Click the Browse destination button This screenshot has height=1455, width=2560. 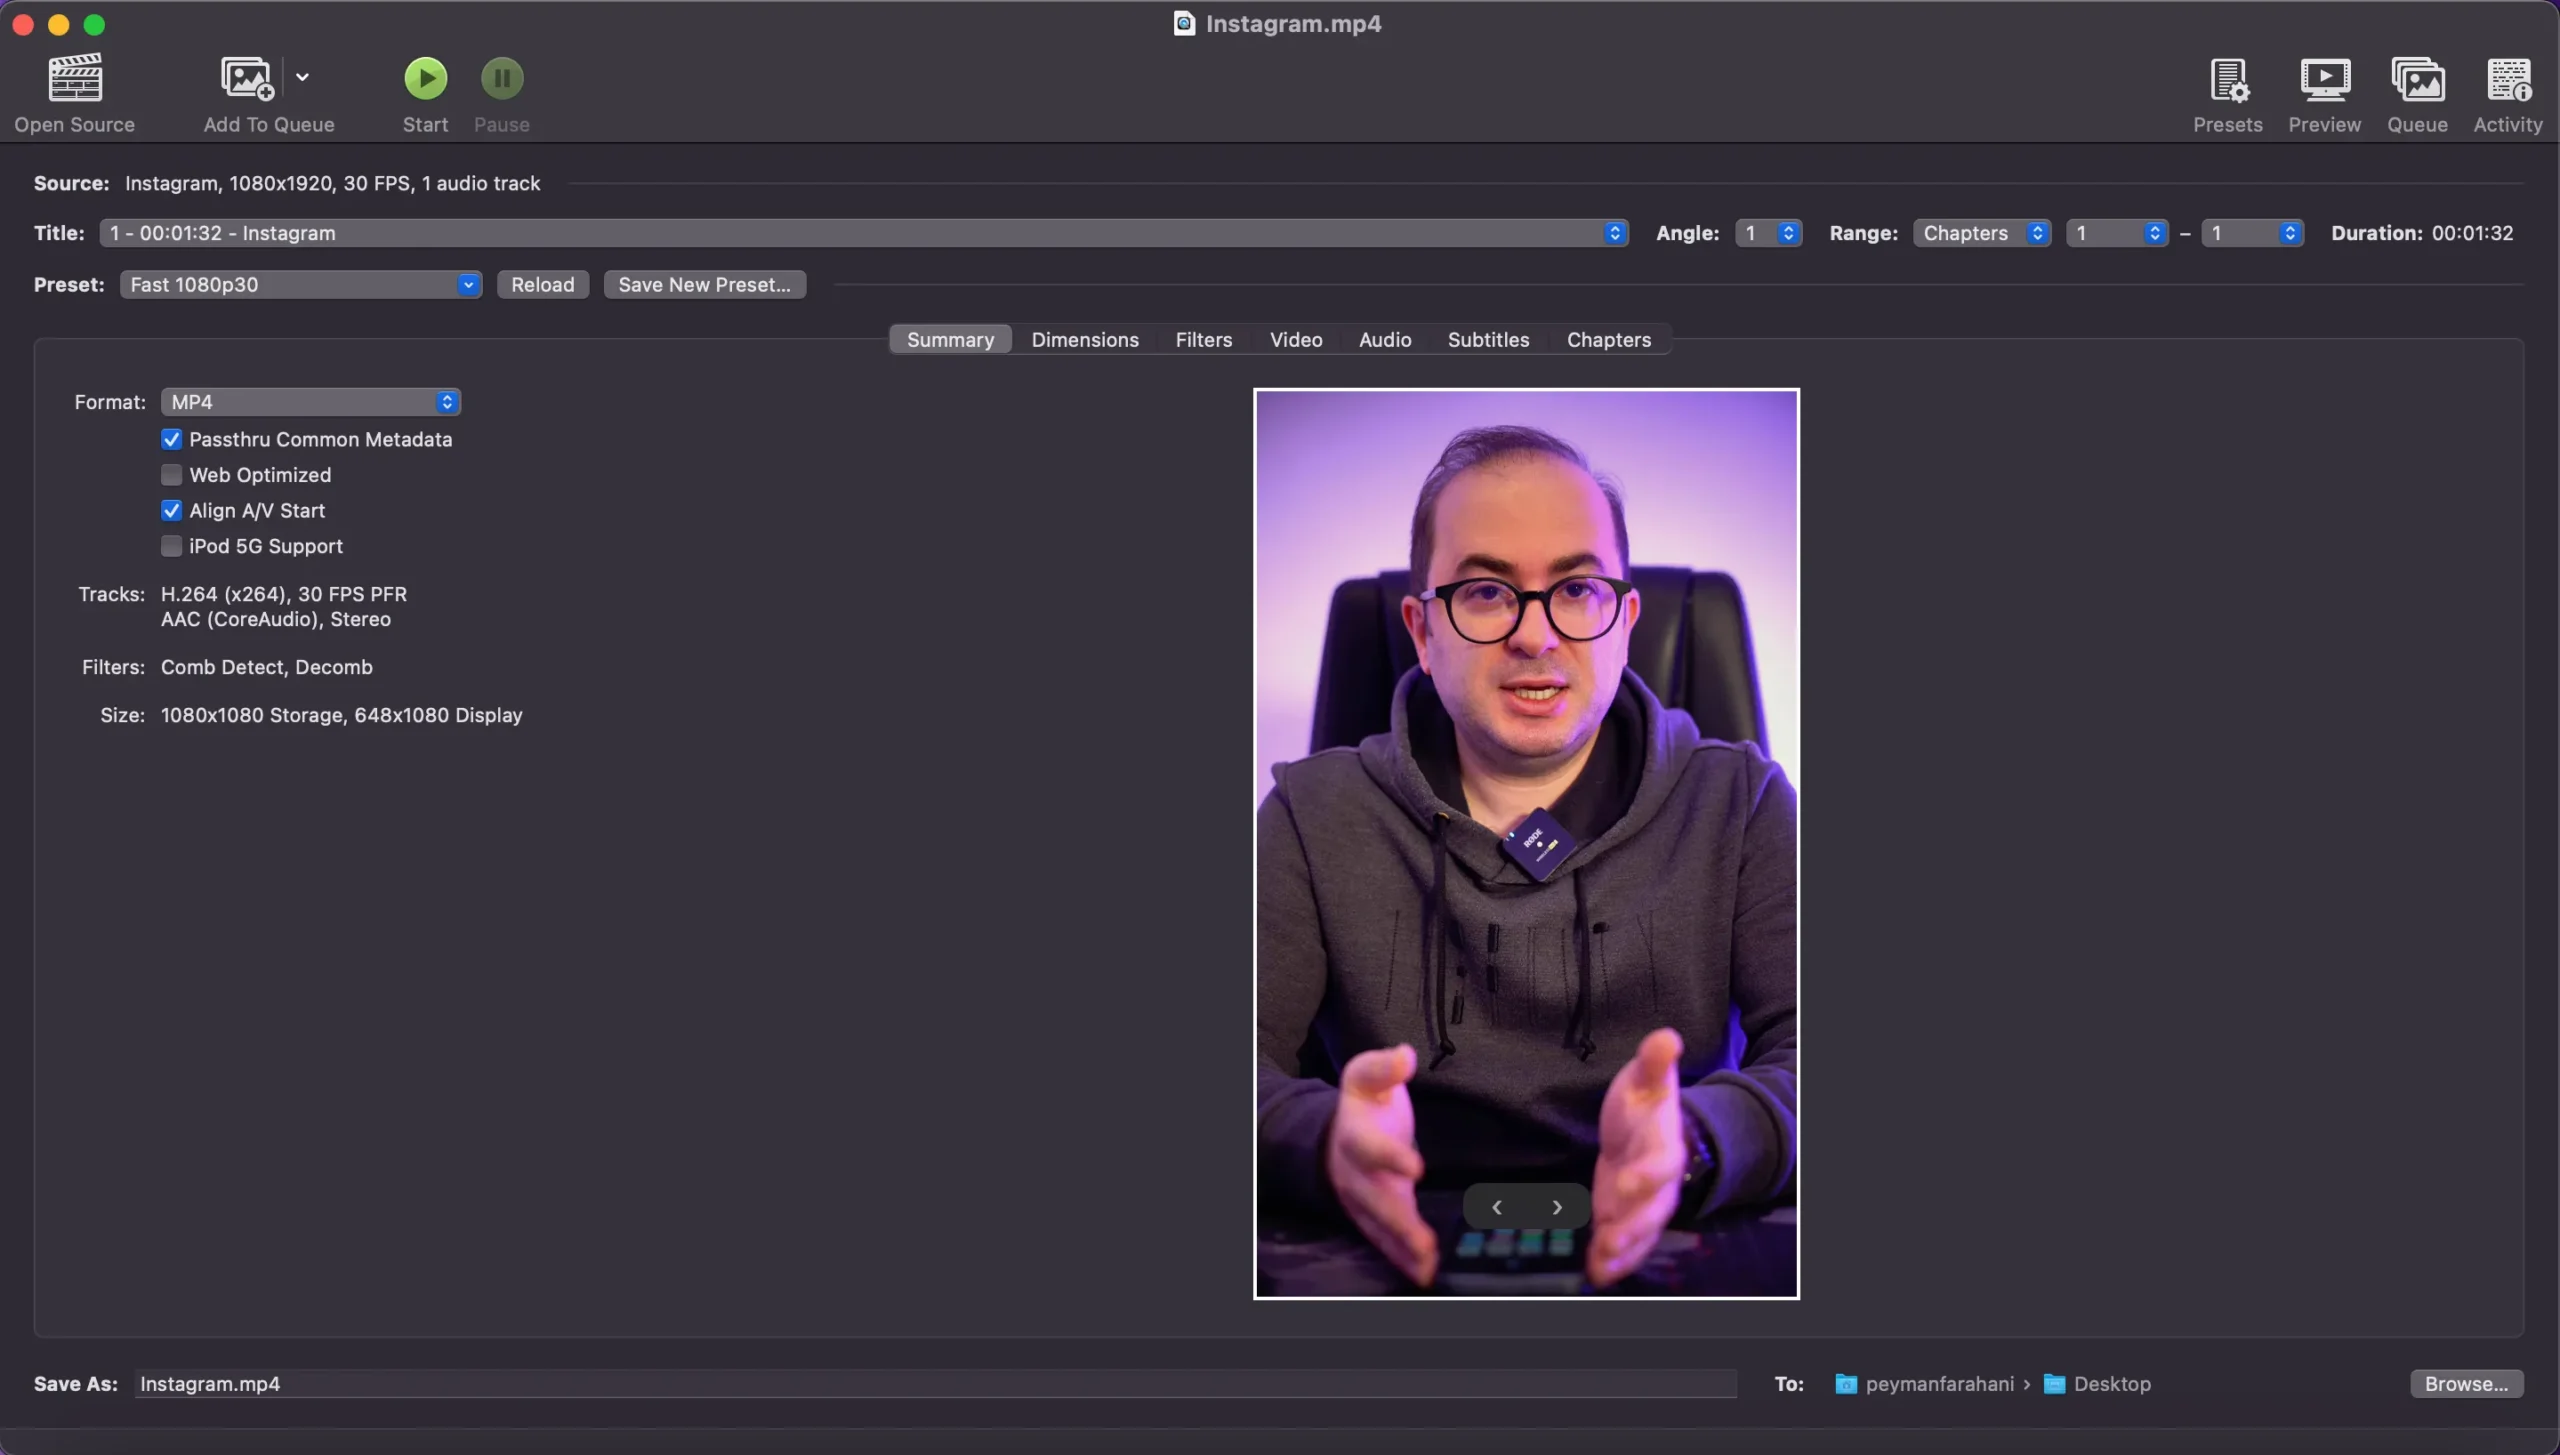2466,1384
